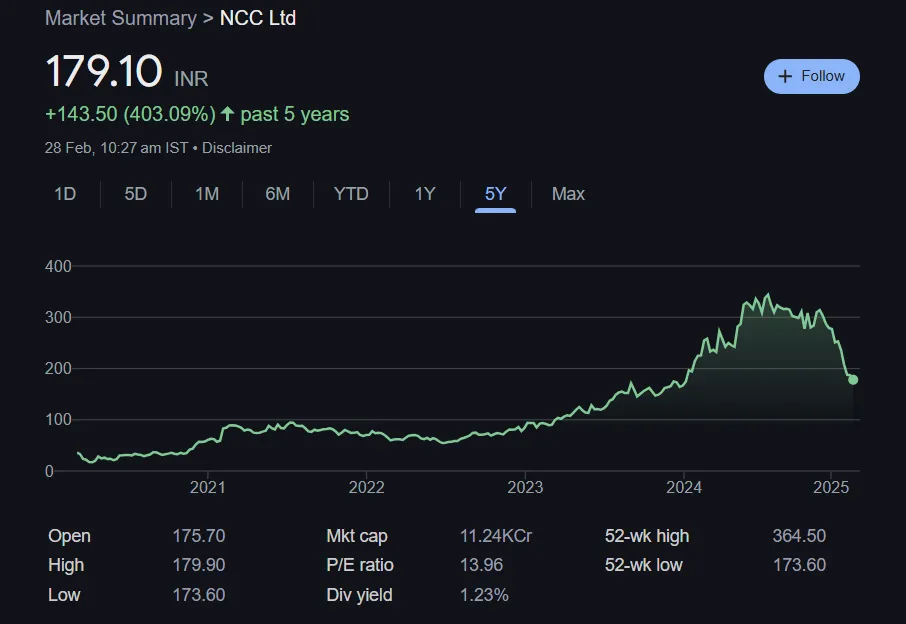This screenshot has width=906, height=624.
Task: Click the Open value 175.70
Action: click(x=199, y=536)
